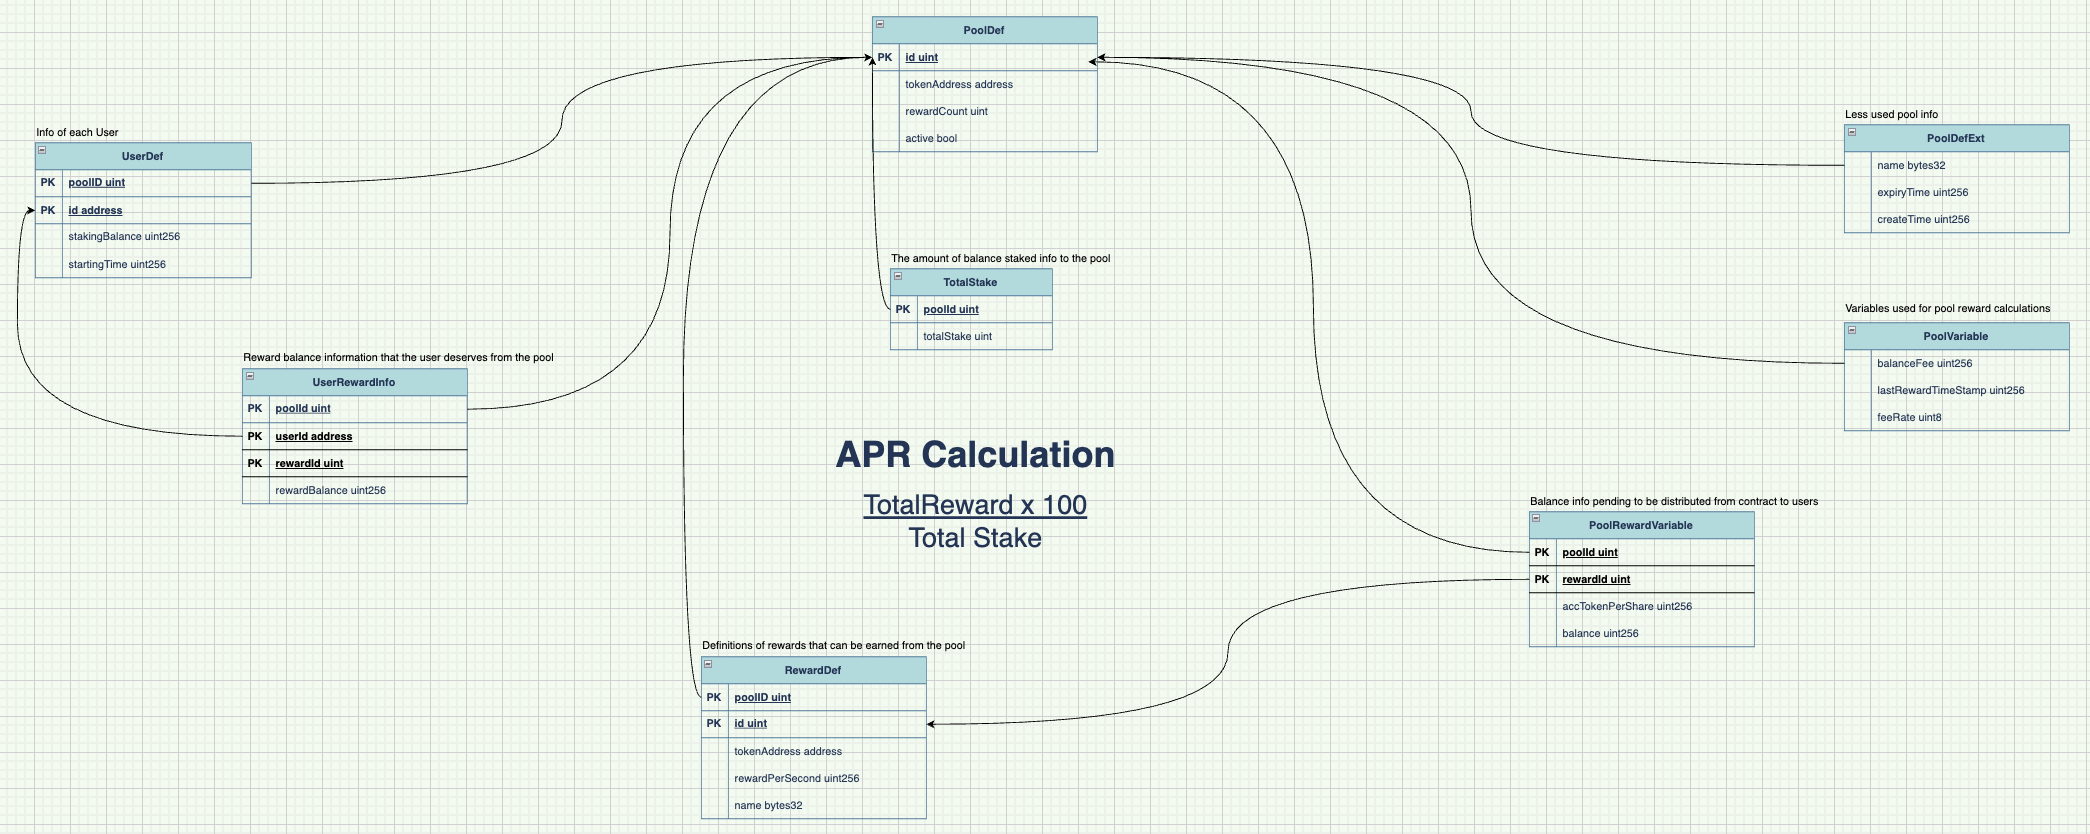Collapse the UserRewardInfo table
Viewport: 2090px width, 834px height.
[250, 376]
